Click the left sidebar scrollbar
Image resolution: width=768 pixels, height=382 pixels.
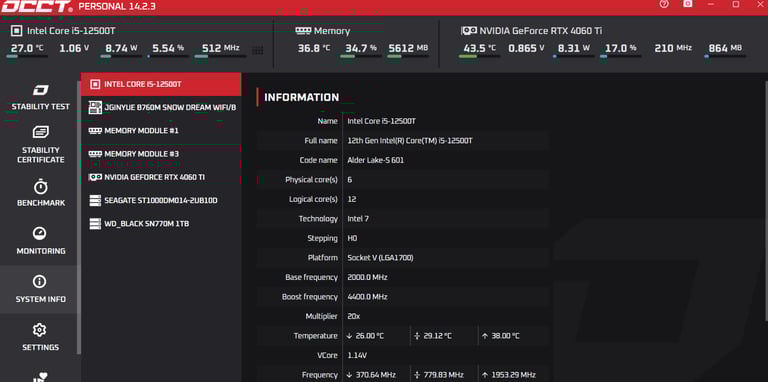click(x=79, y=211)
